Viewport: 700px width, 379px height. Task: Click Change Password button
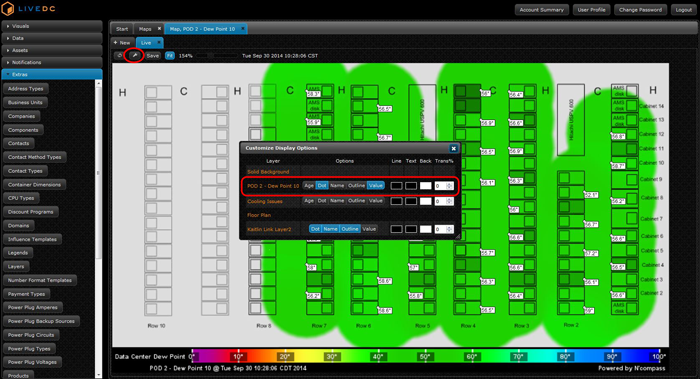pos(640,10)
